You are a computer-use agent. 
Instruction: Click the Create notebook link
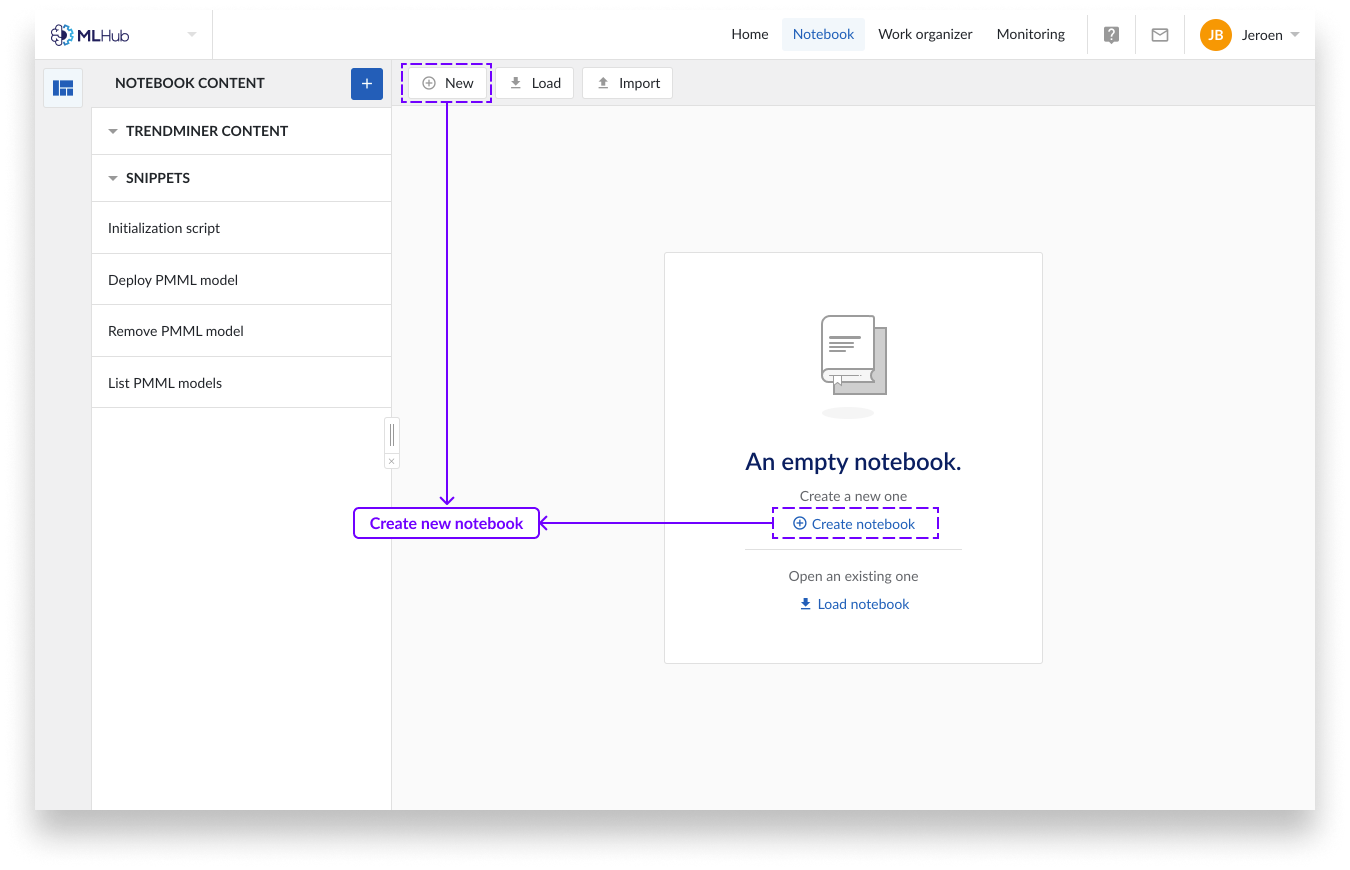tap(854, 524)
